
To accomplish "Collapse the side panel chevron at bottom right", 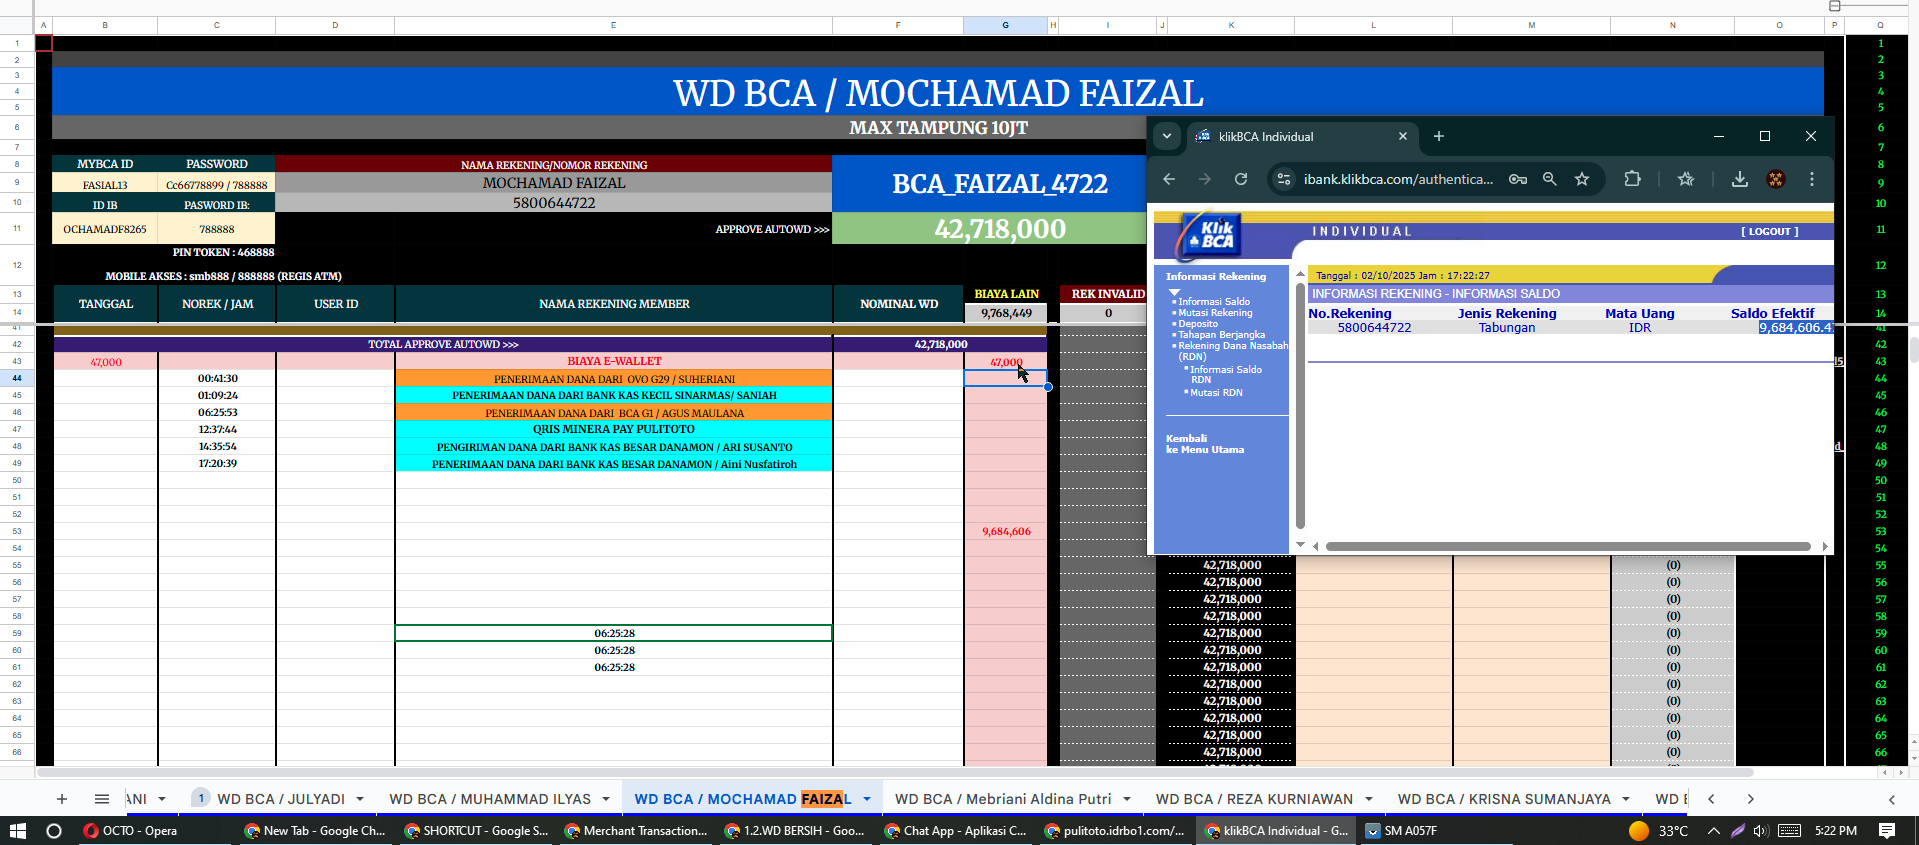I will [x=1892, y=799].
